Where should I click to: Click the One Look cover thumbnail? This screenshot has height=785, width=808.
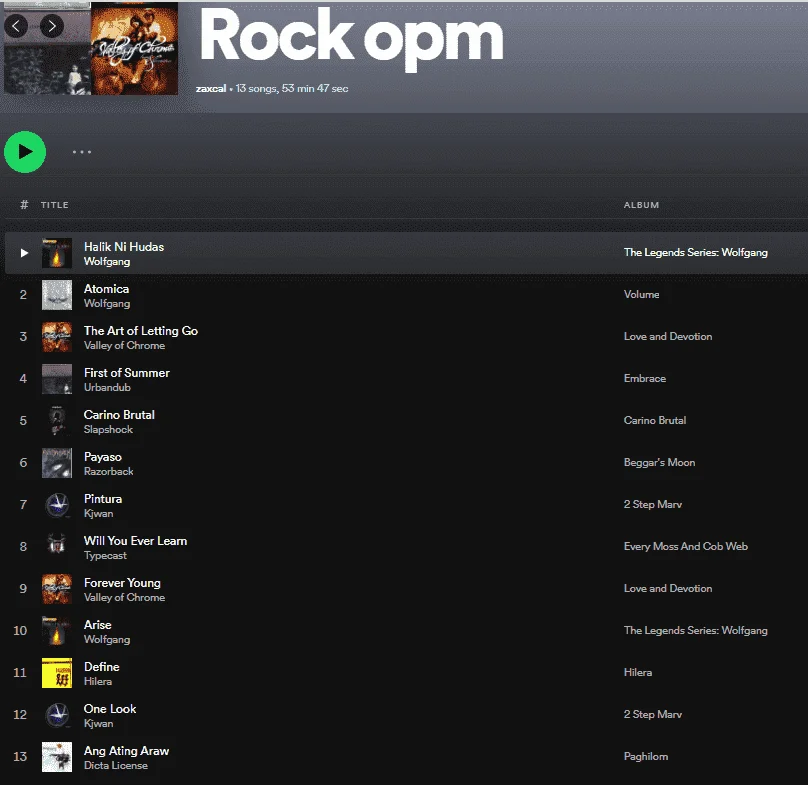pos(57,715)
